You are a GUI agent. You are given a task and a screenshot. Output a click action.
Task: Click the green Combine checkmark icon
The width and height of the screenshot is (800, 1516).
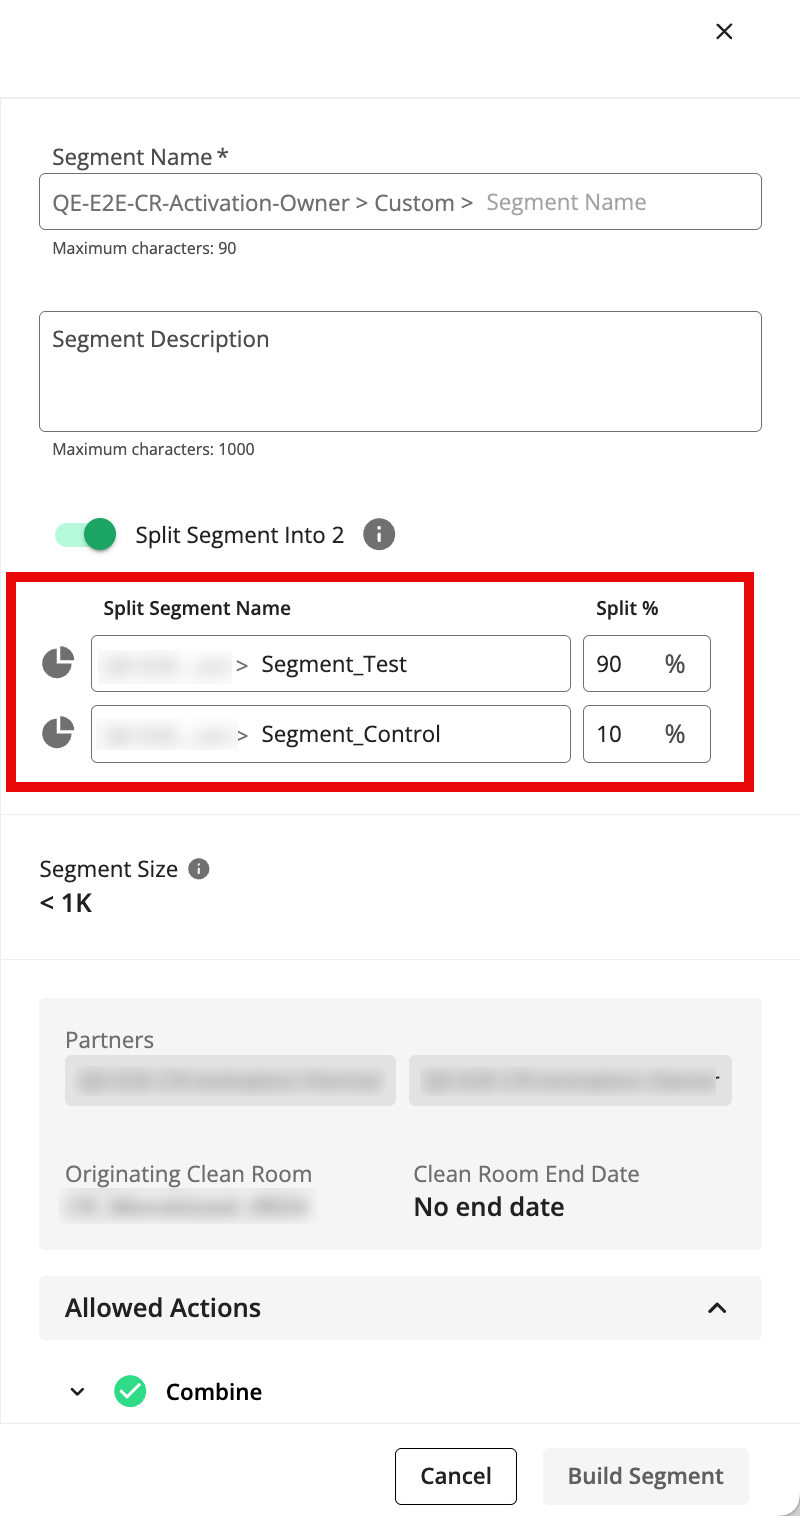[x=130, y=1391]
